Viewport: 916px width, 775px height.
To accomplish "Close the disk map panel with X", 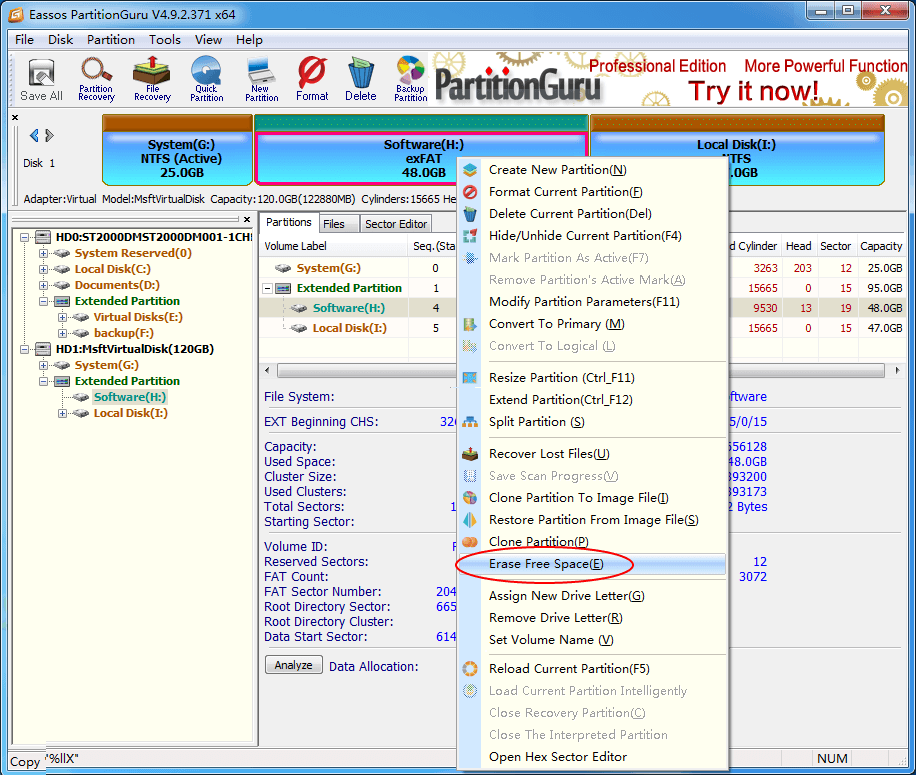I will point(15,117).
